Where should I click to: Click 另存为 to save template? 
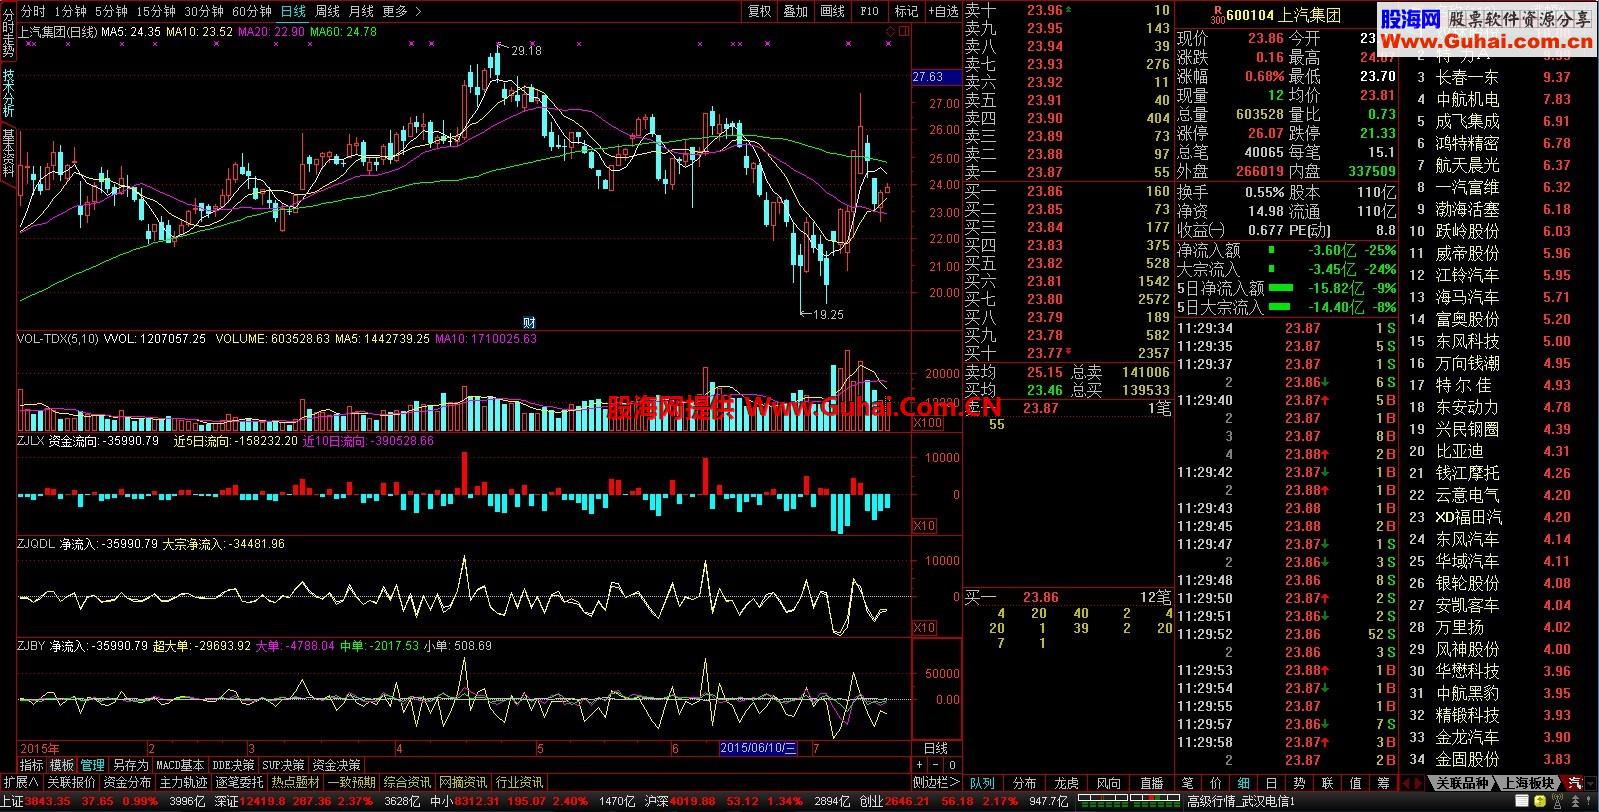pos(130,765)
